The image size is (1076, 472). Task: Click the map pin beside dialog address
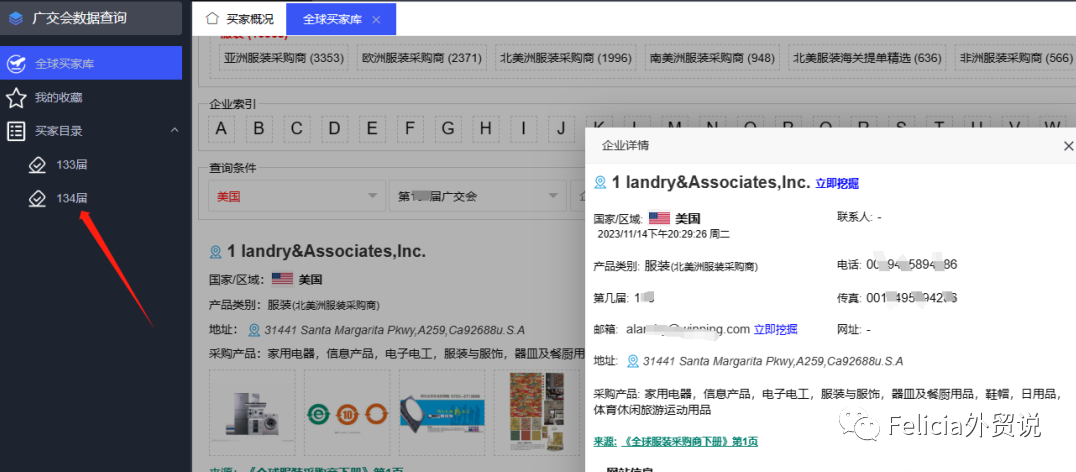[x=633, y=361]
